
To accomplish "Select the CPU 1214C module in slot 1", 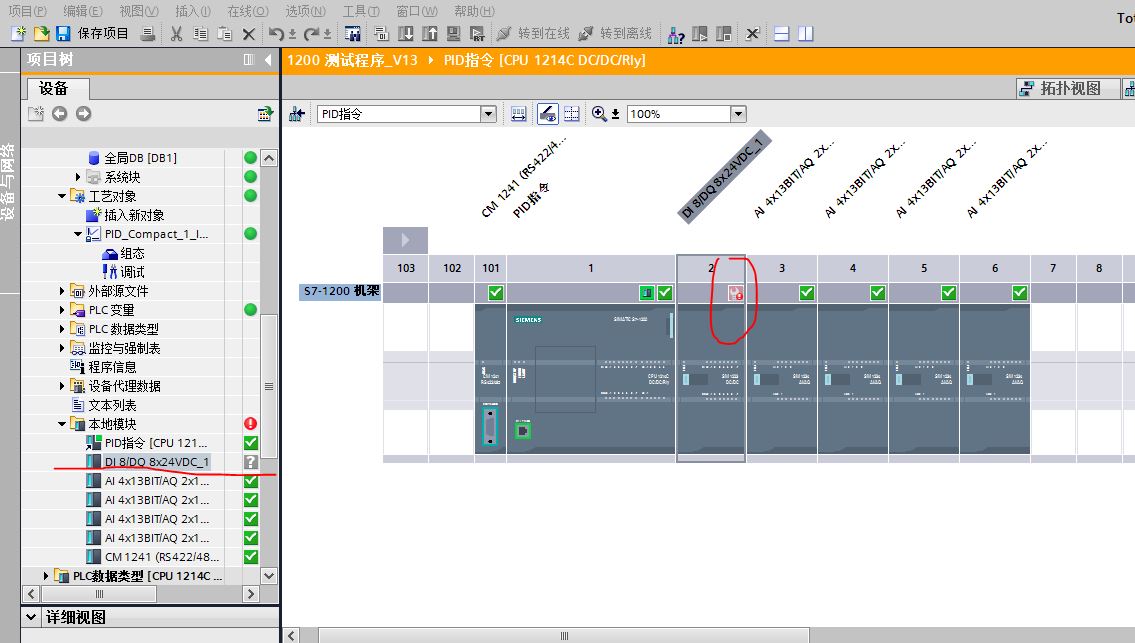I will 591,379.
